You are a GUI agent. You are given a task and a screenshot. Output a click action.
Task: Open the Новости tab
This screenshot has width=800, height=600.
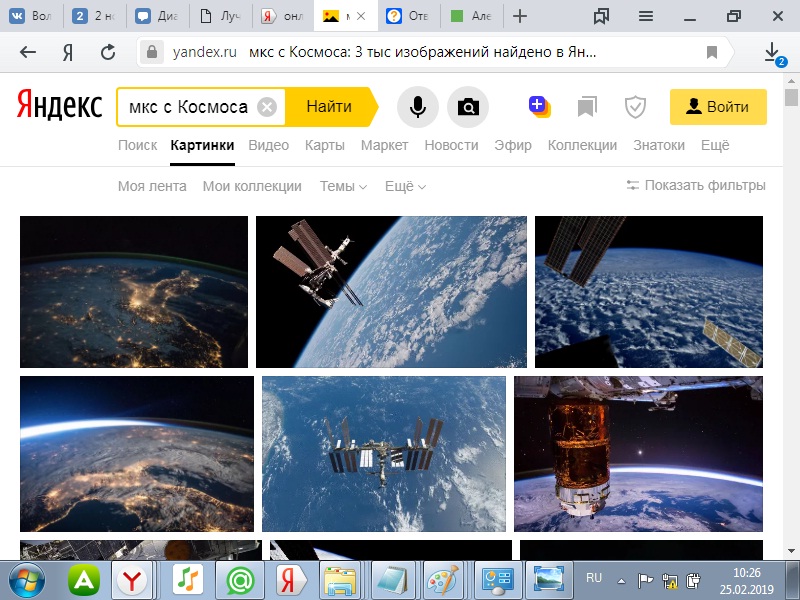[451, 145]
